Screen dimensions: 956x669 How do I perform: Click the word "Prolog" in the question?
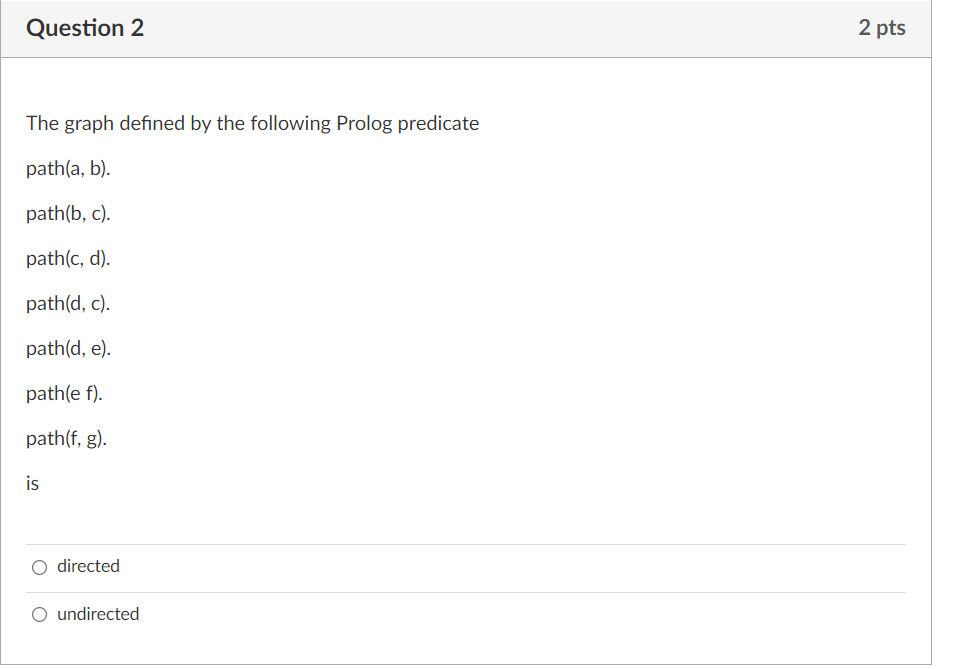click(364, 124)
